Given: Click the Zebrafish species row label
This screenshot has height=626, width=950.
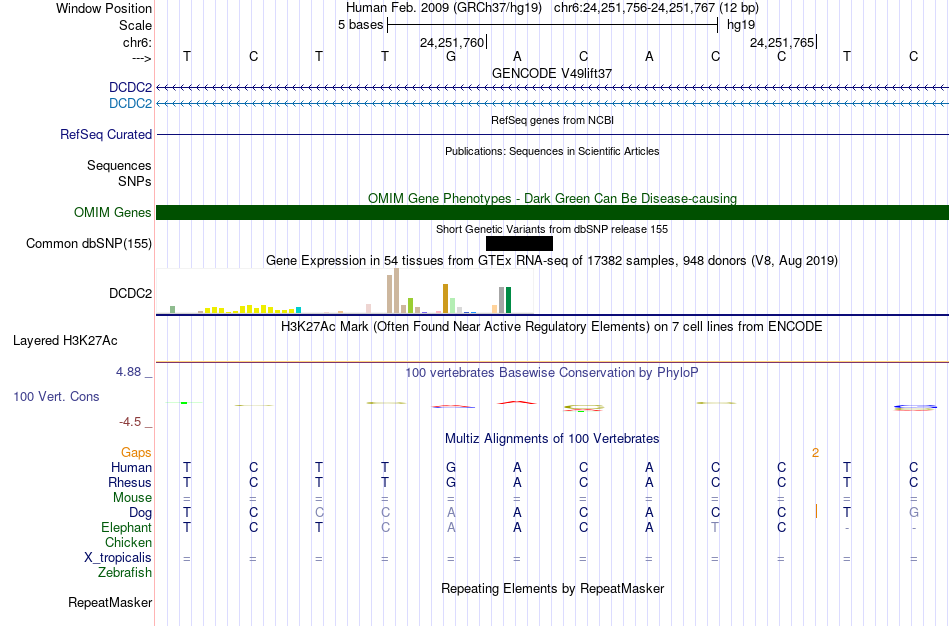Looking at the screenshot, I should point(125,572).
